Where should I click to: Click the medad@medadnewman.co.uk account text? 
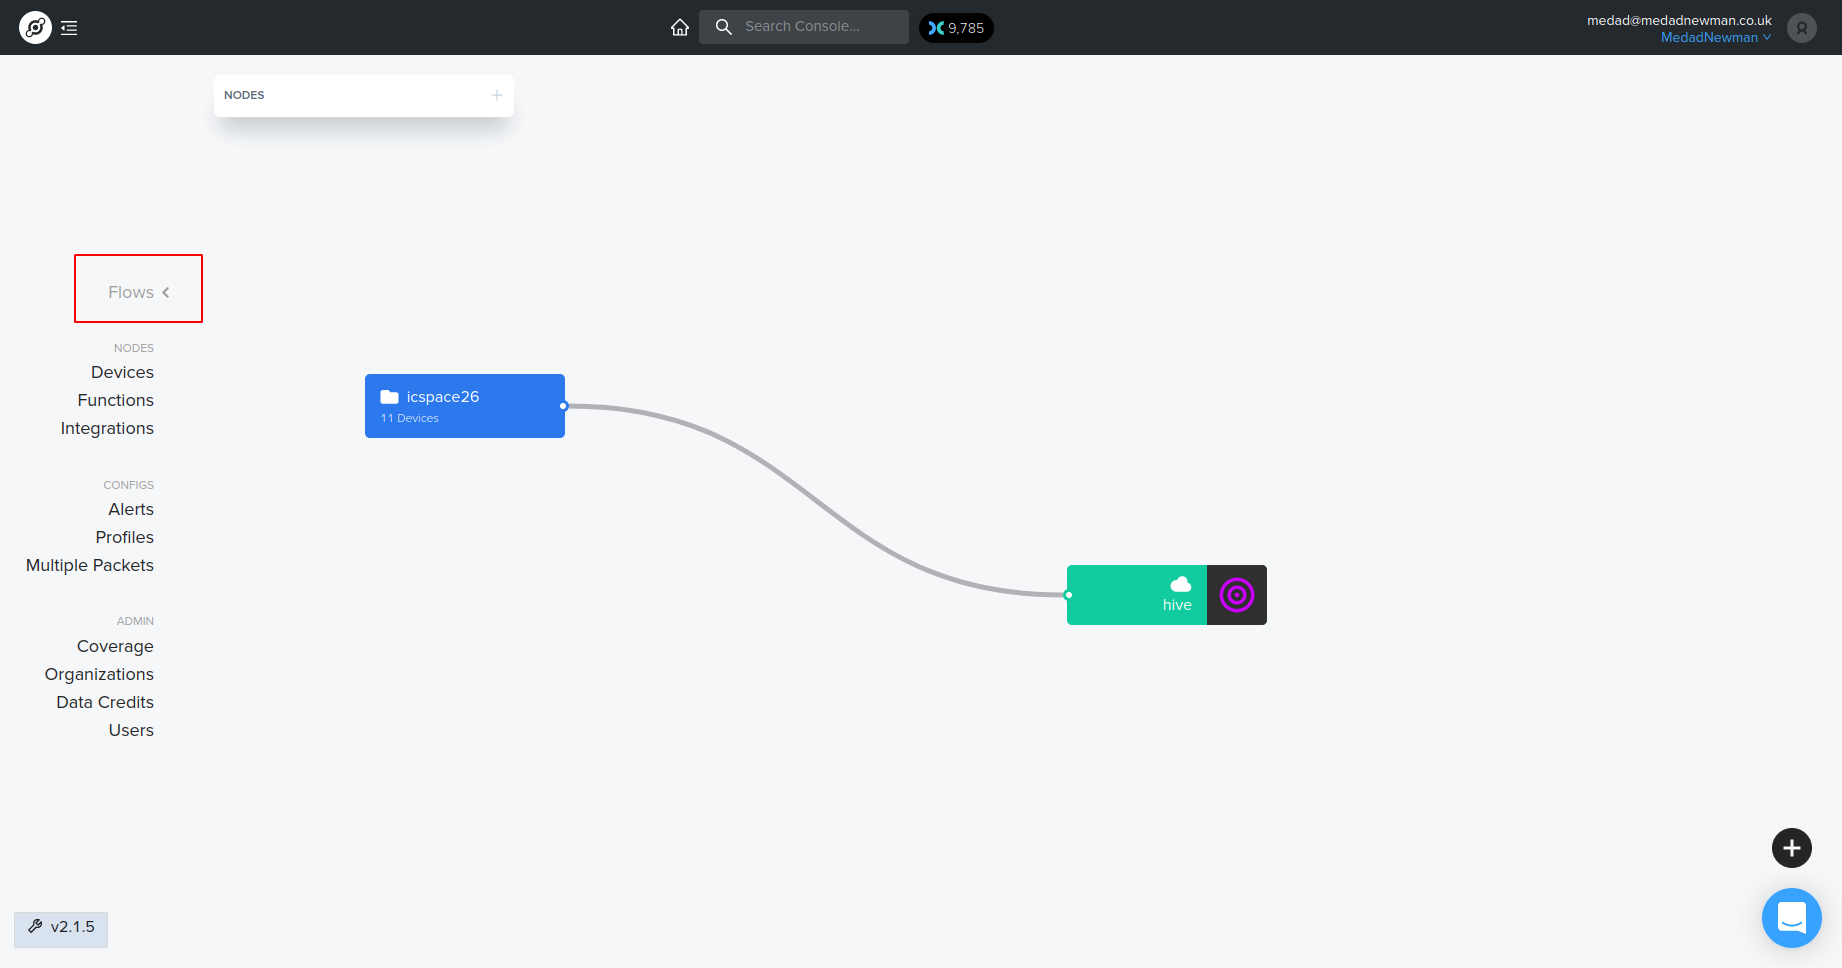pyautogui.click(x=1679, y=20)
